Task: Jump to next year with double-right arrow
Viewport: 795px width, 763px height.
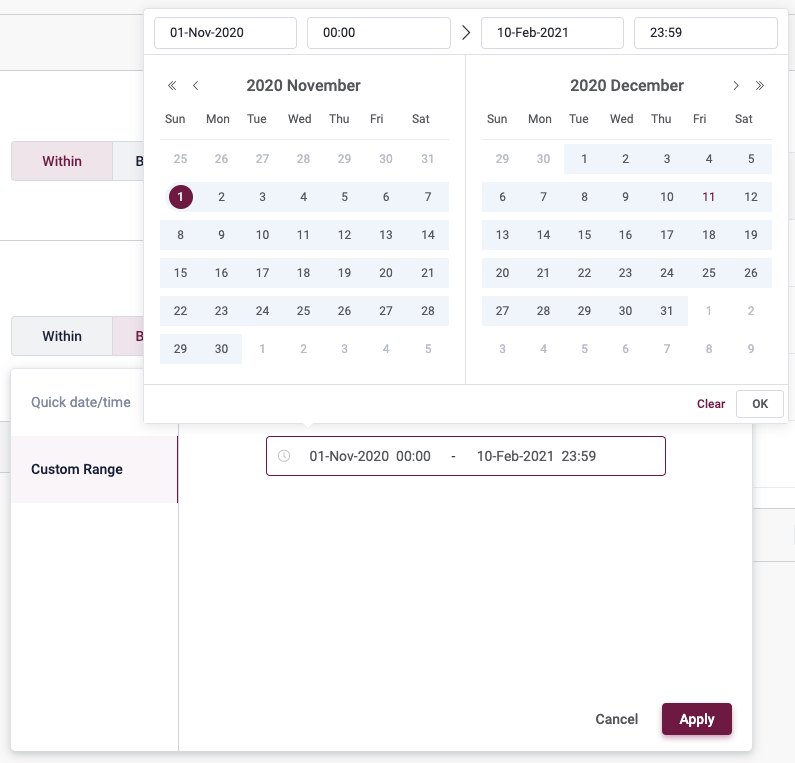Action: [x=760, y=85]
